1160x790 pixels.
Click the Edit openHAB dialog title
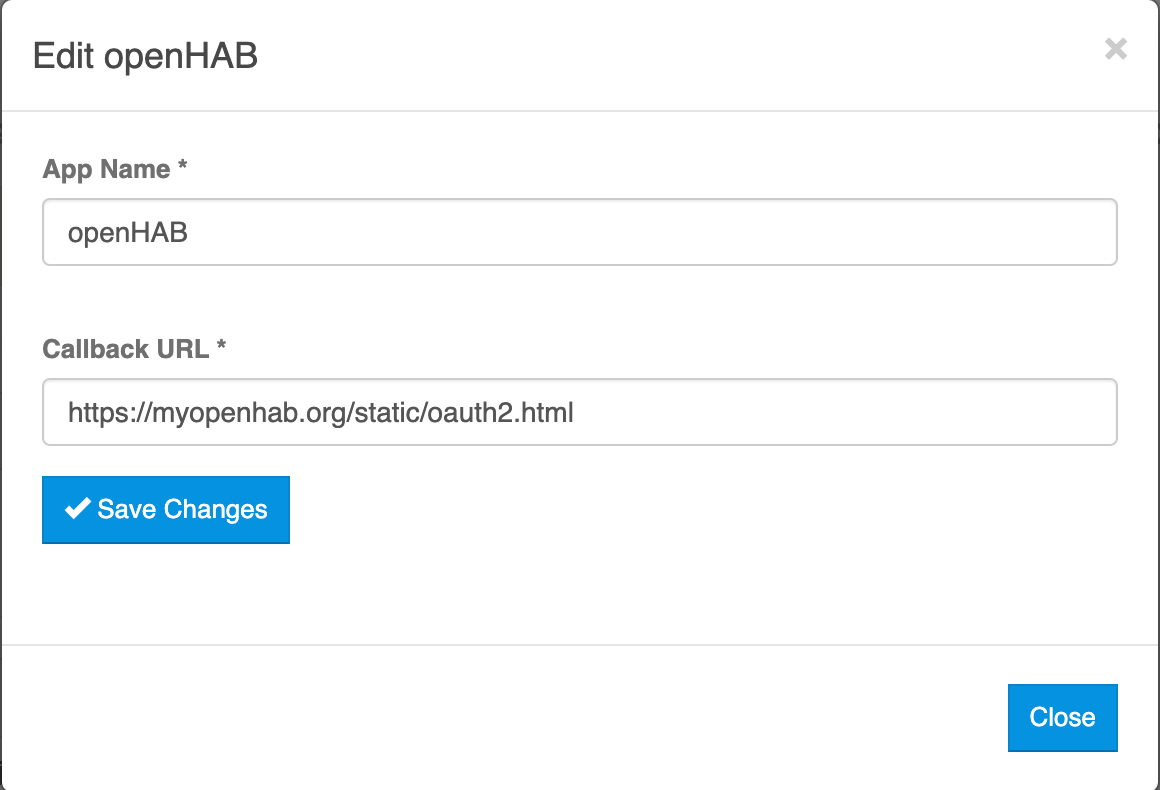pyautogui.click(x=145, y=55)
